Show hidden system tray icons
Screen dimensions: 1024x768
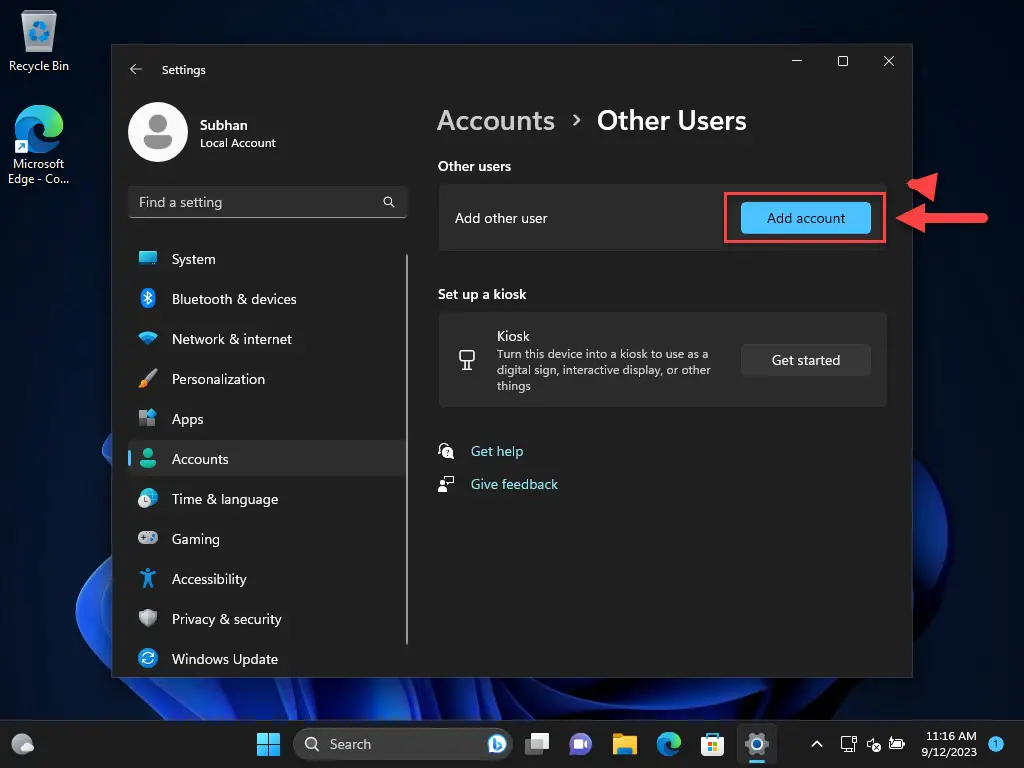[x=816, y=744]
